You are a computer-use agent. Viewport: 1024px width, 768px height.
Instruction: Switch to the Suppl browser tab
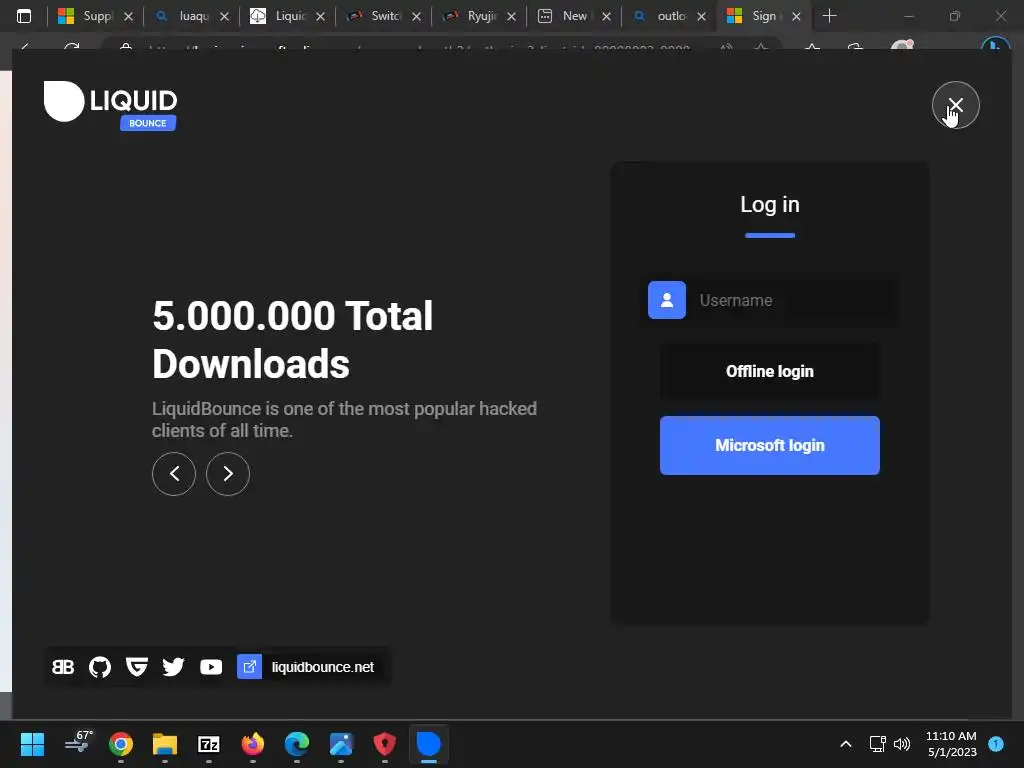[x=95, y=16]
